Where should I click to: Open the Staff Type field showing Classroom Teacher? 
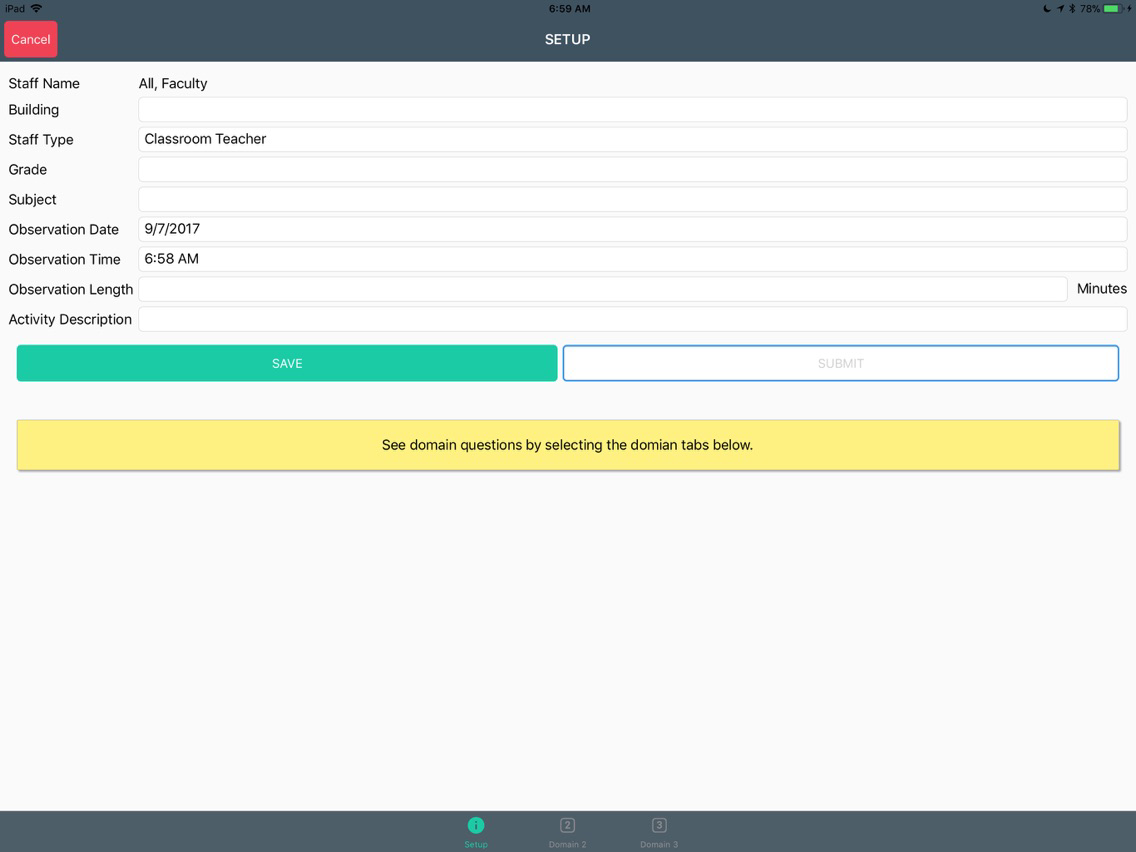[x=632, y=139]
